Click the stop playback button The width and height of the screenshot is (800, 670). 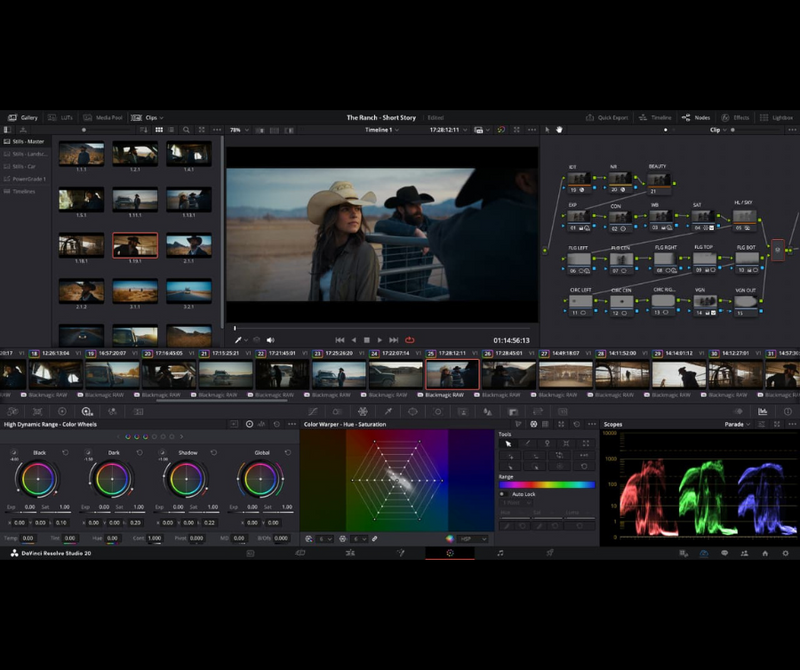click(366, 340)
